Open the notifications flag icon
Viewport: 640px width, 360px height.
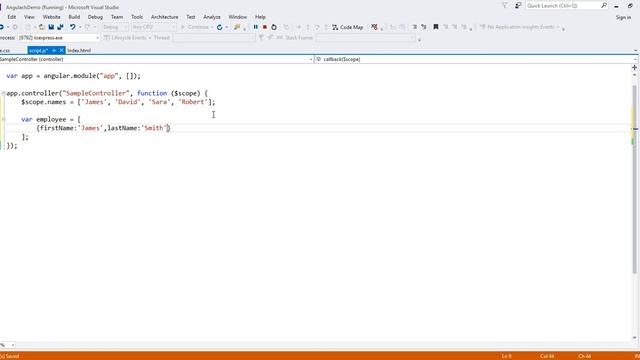click(x=505, y=5)
